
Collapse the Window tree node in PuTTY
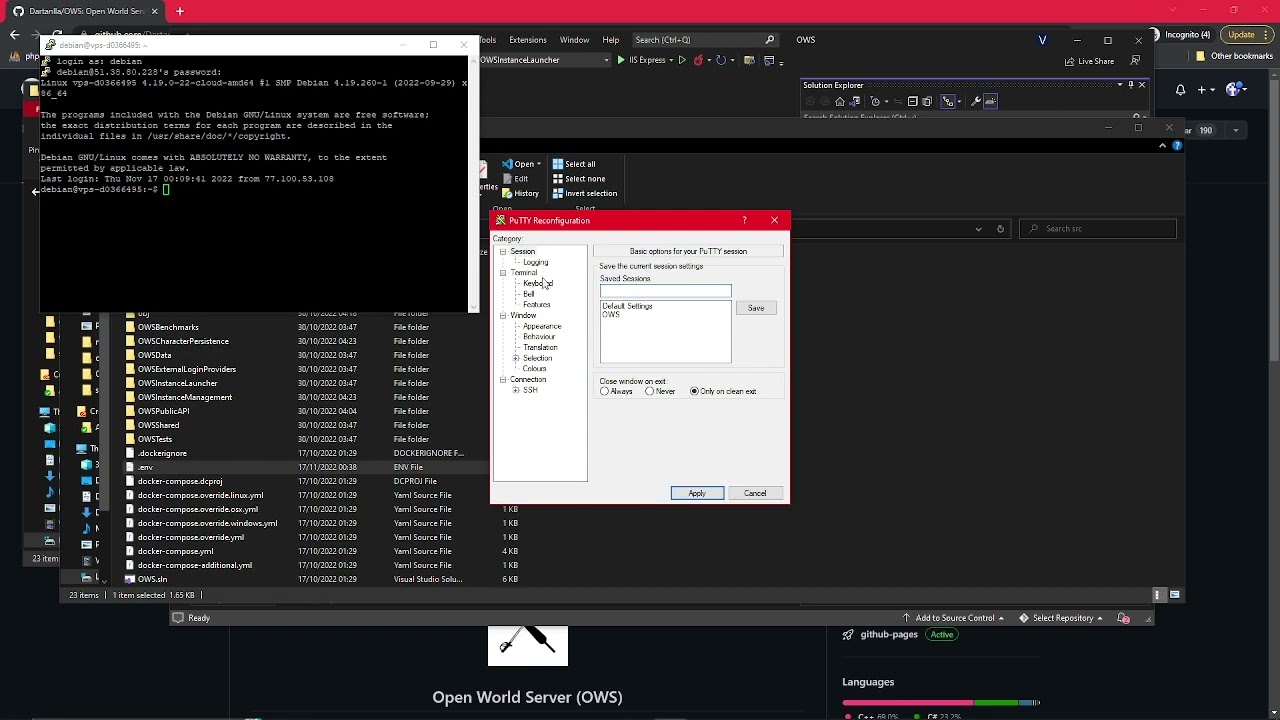click(x=503, y=316)
